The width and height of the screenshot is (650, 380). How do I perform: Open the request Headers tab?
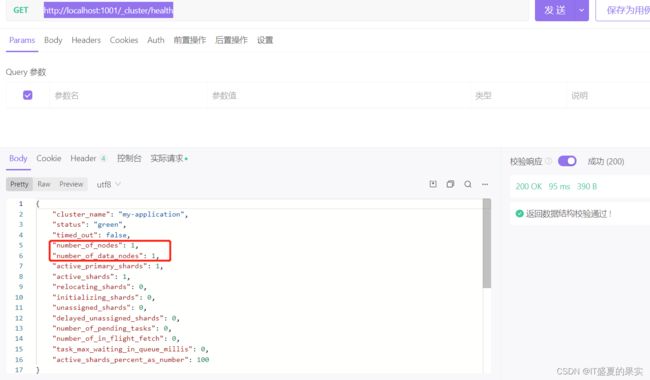pyautogui.click(x=86, y=40)
